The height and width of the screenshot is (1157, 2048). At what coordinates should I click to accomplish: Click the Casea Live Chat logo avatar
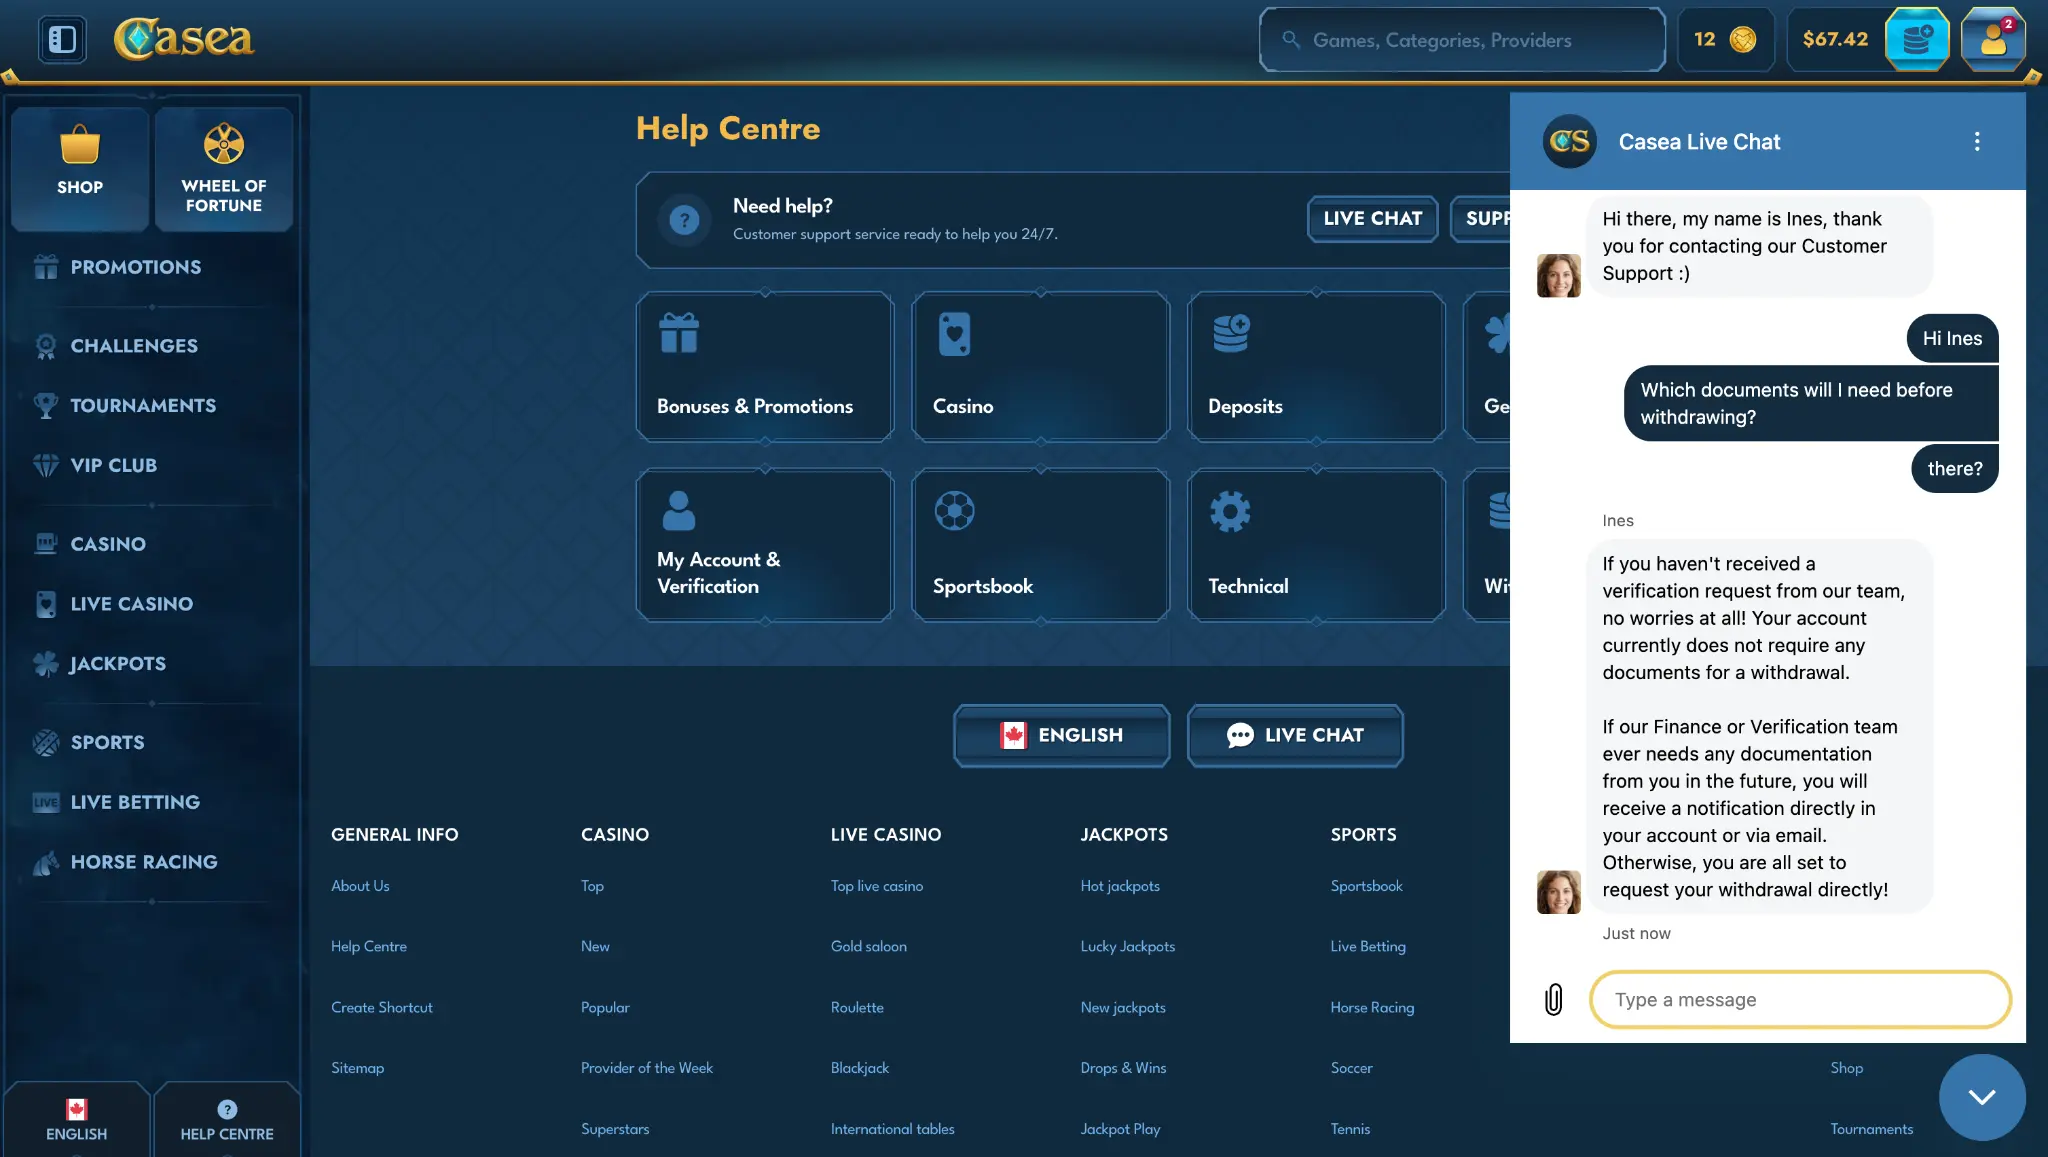click(x=1569, y=141)
